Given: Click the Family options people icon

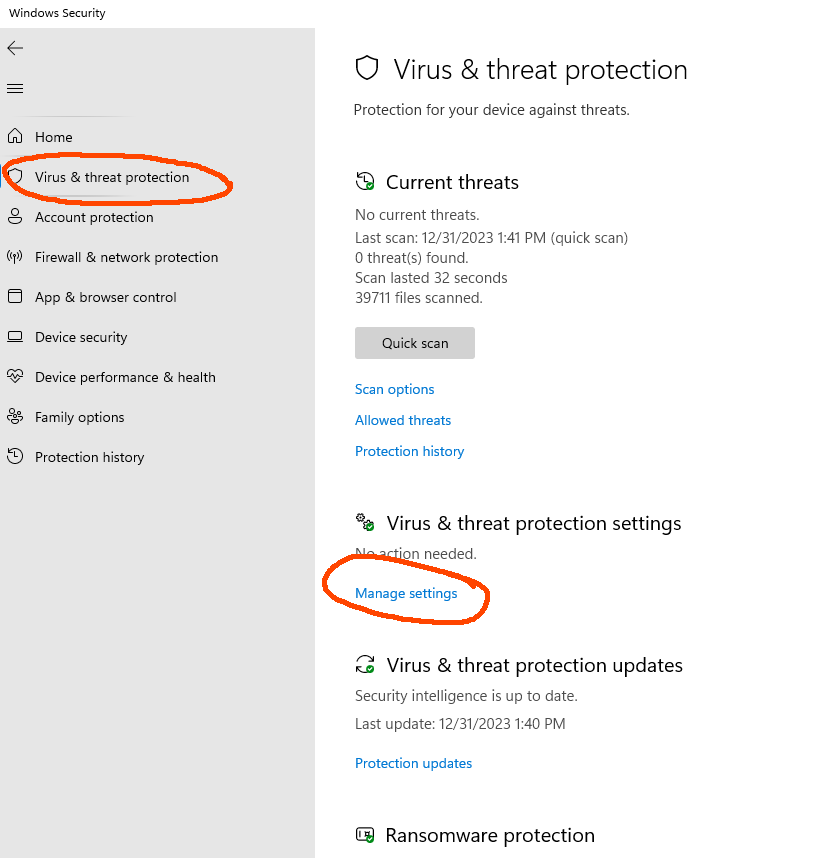Looking at the screenshot, I should 15,416.
